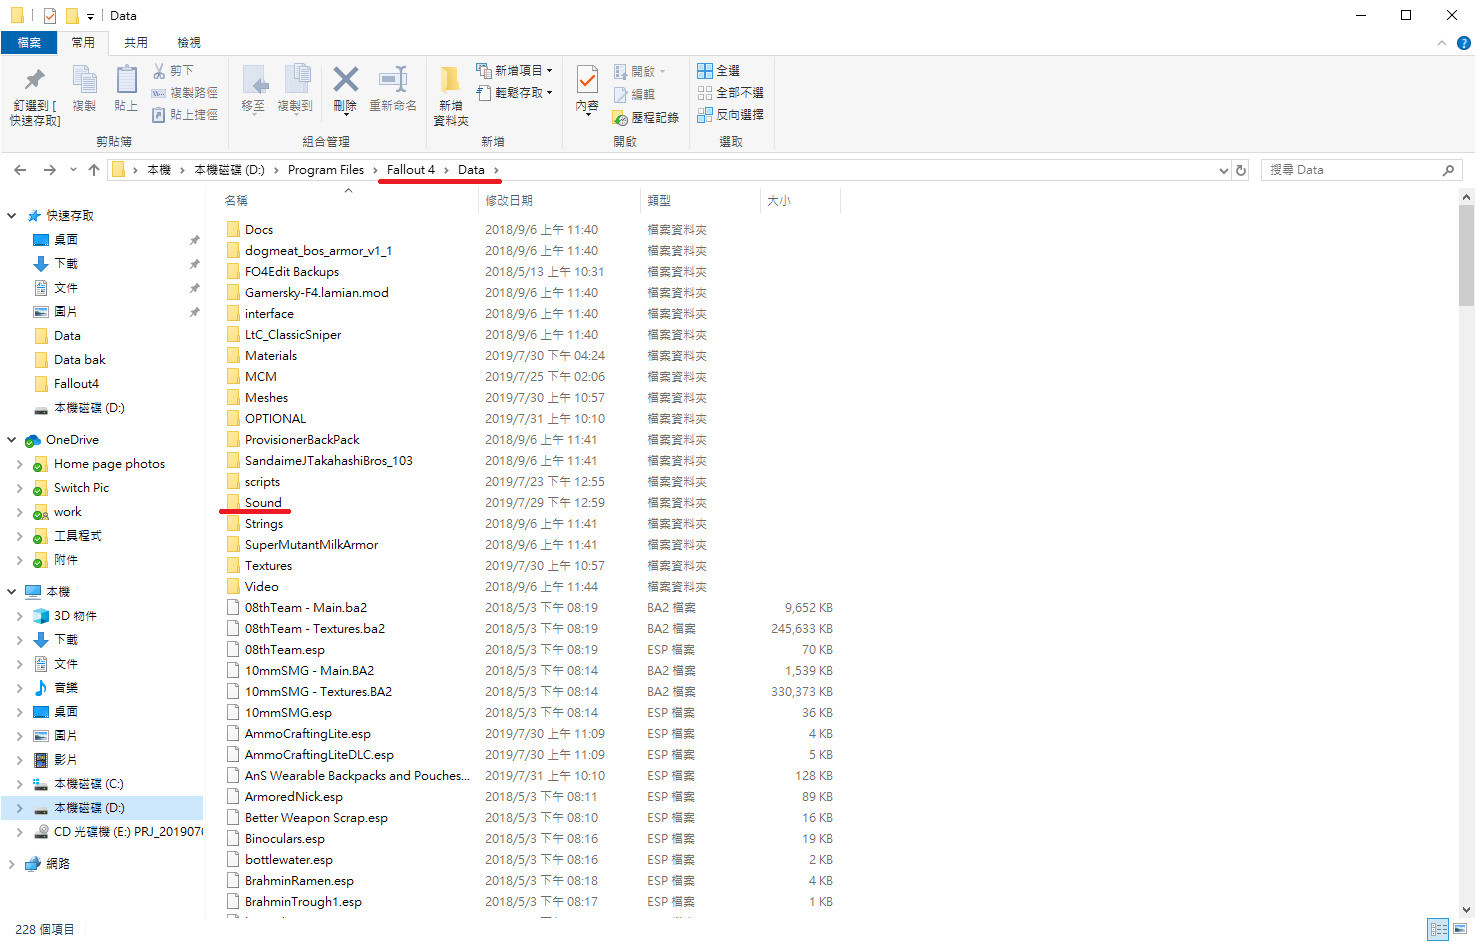1476x942 pixels.
Task: Expand the address bar history dropdown
Action: (x=1223, y=170)
